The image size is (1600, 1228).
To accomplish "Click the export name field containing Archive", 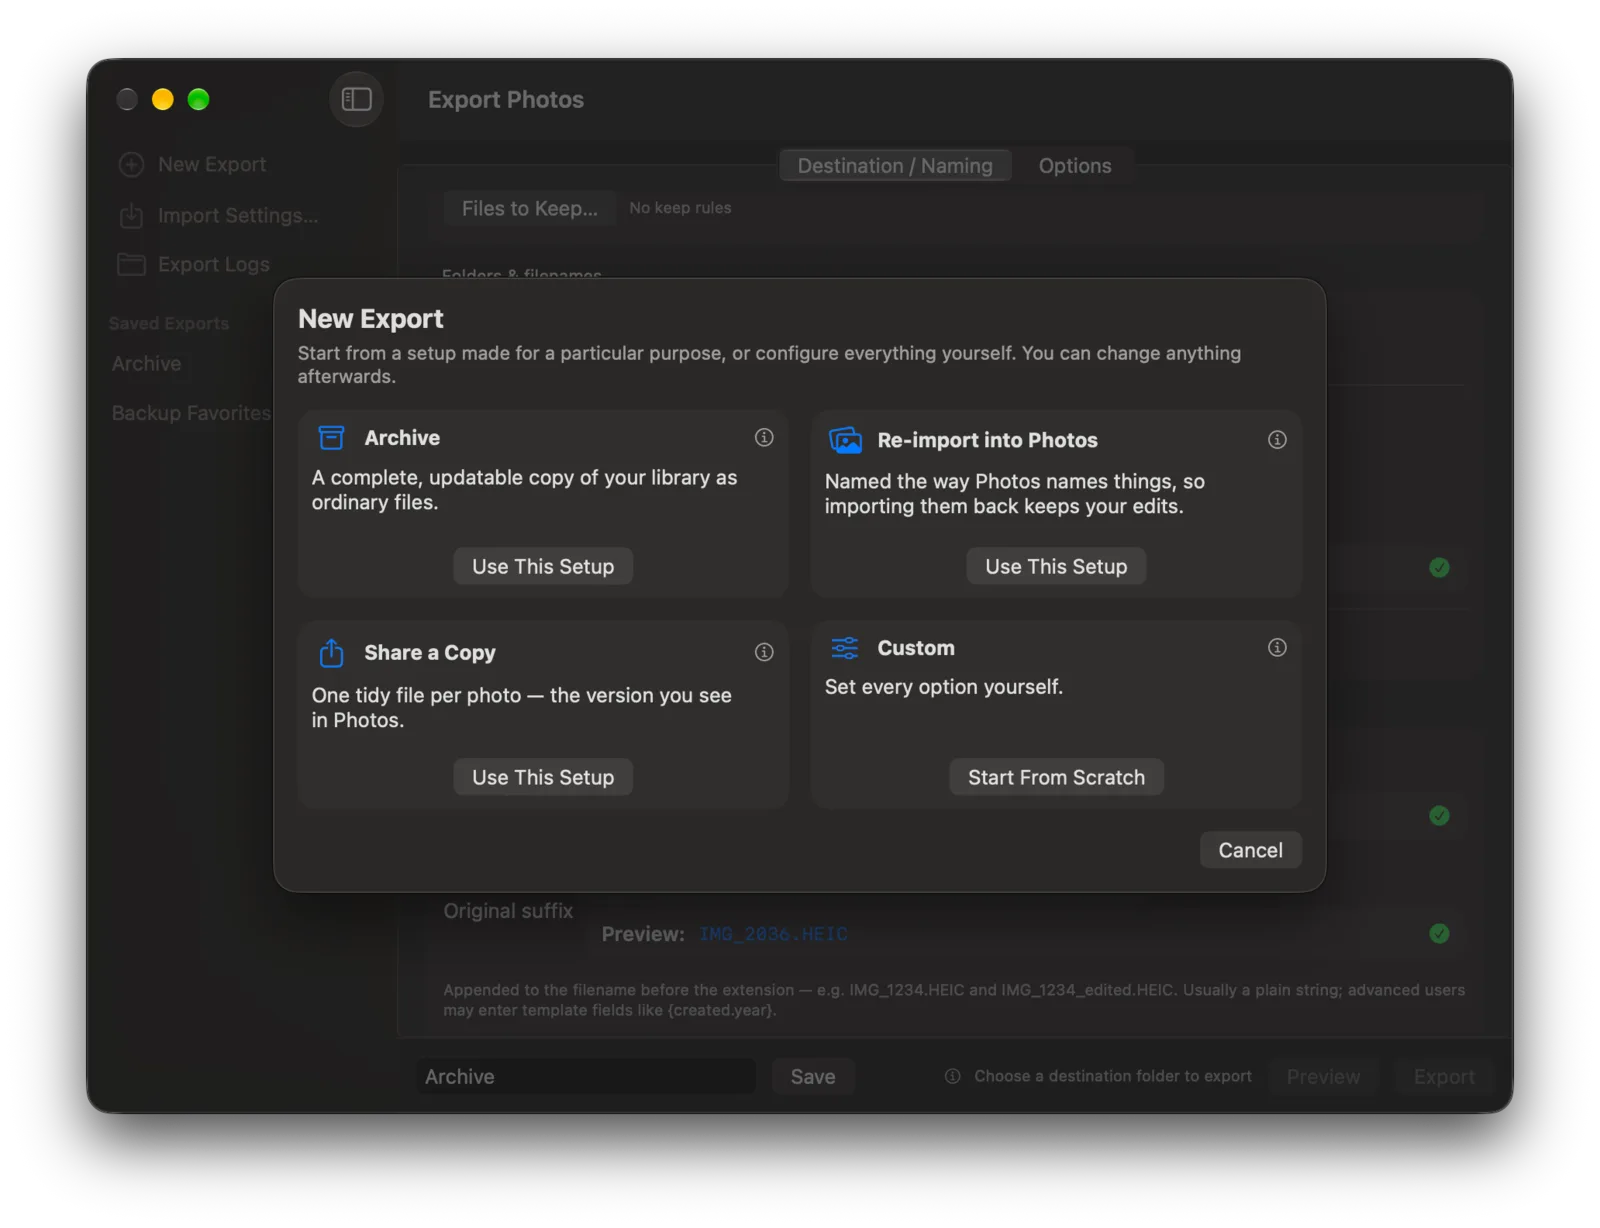I will pos(586,1076).
